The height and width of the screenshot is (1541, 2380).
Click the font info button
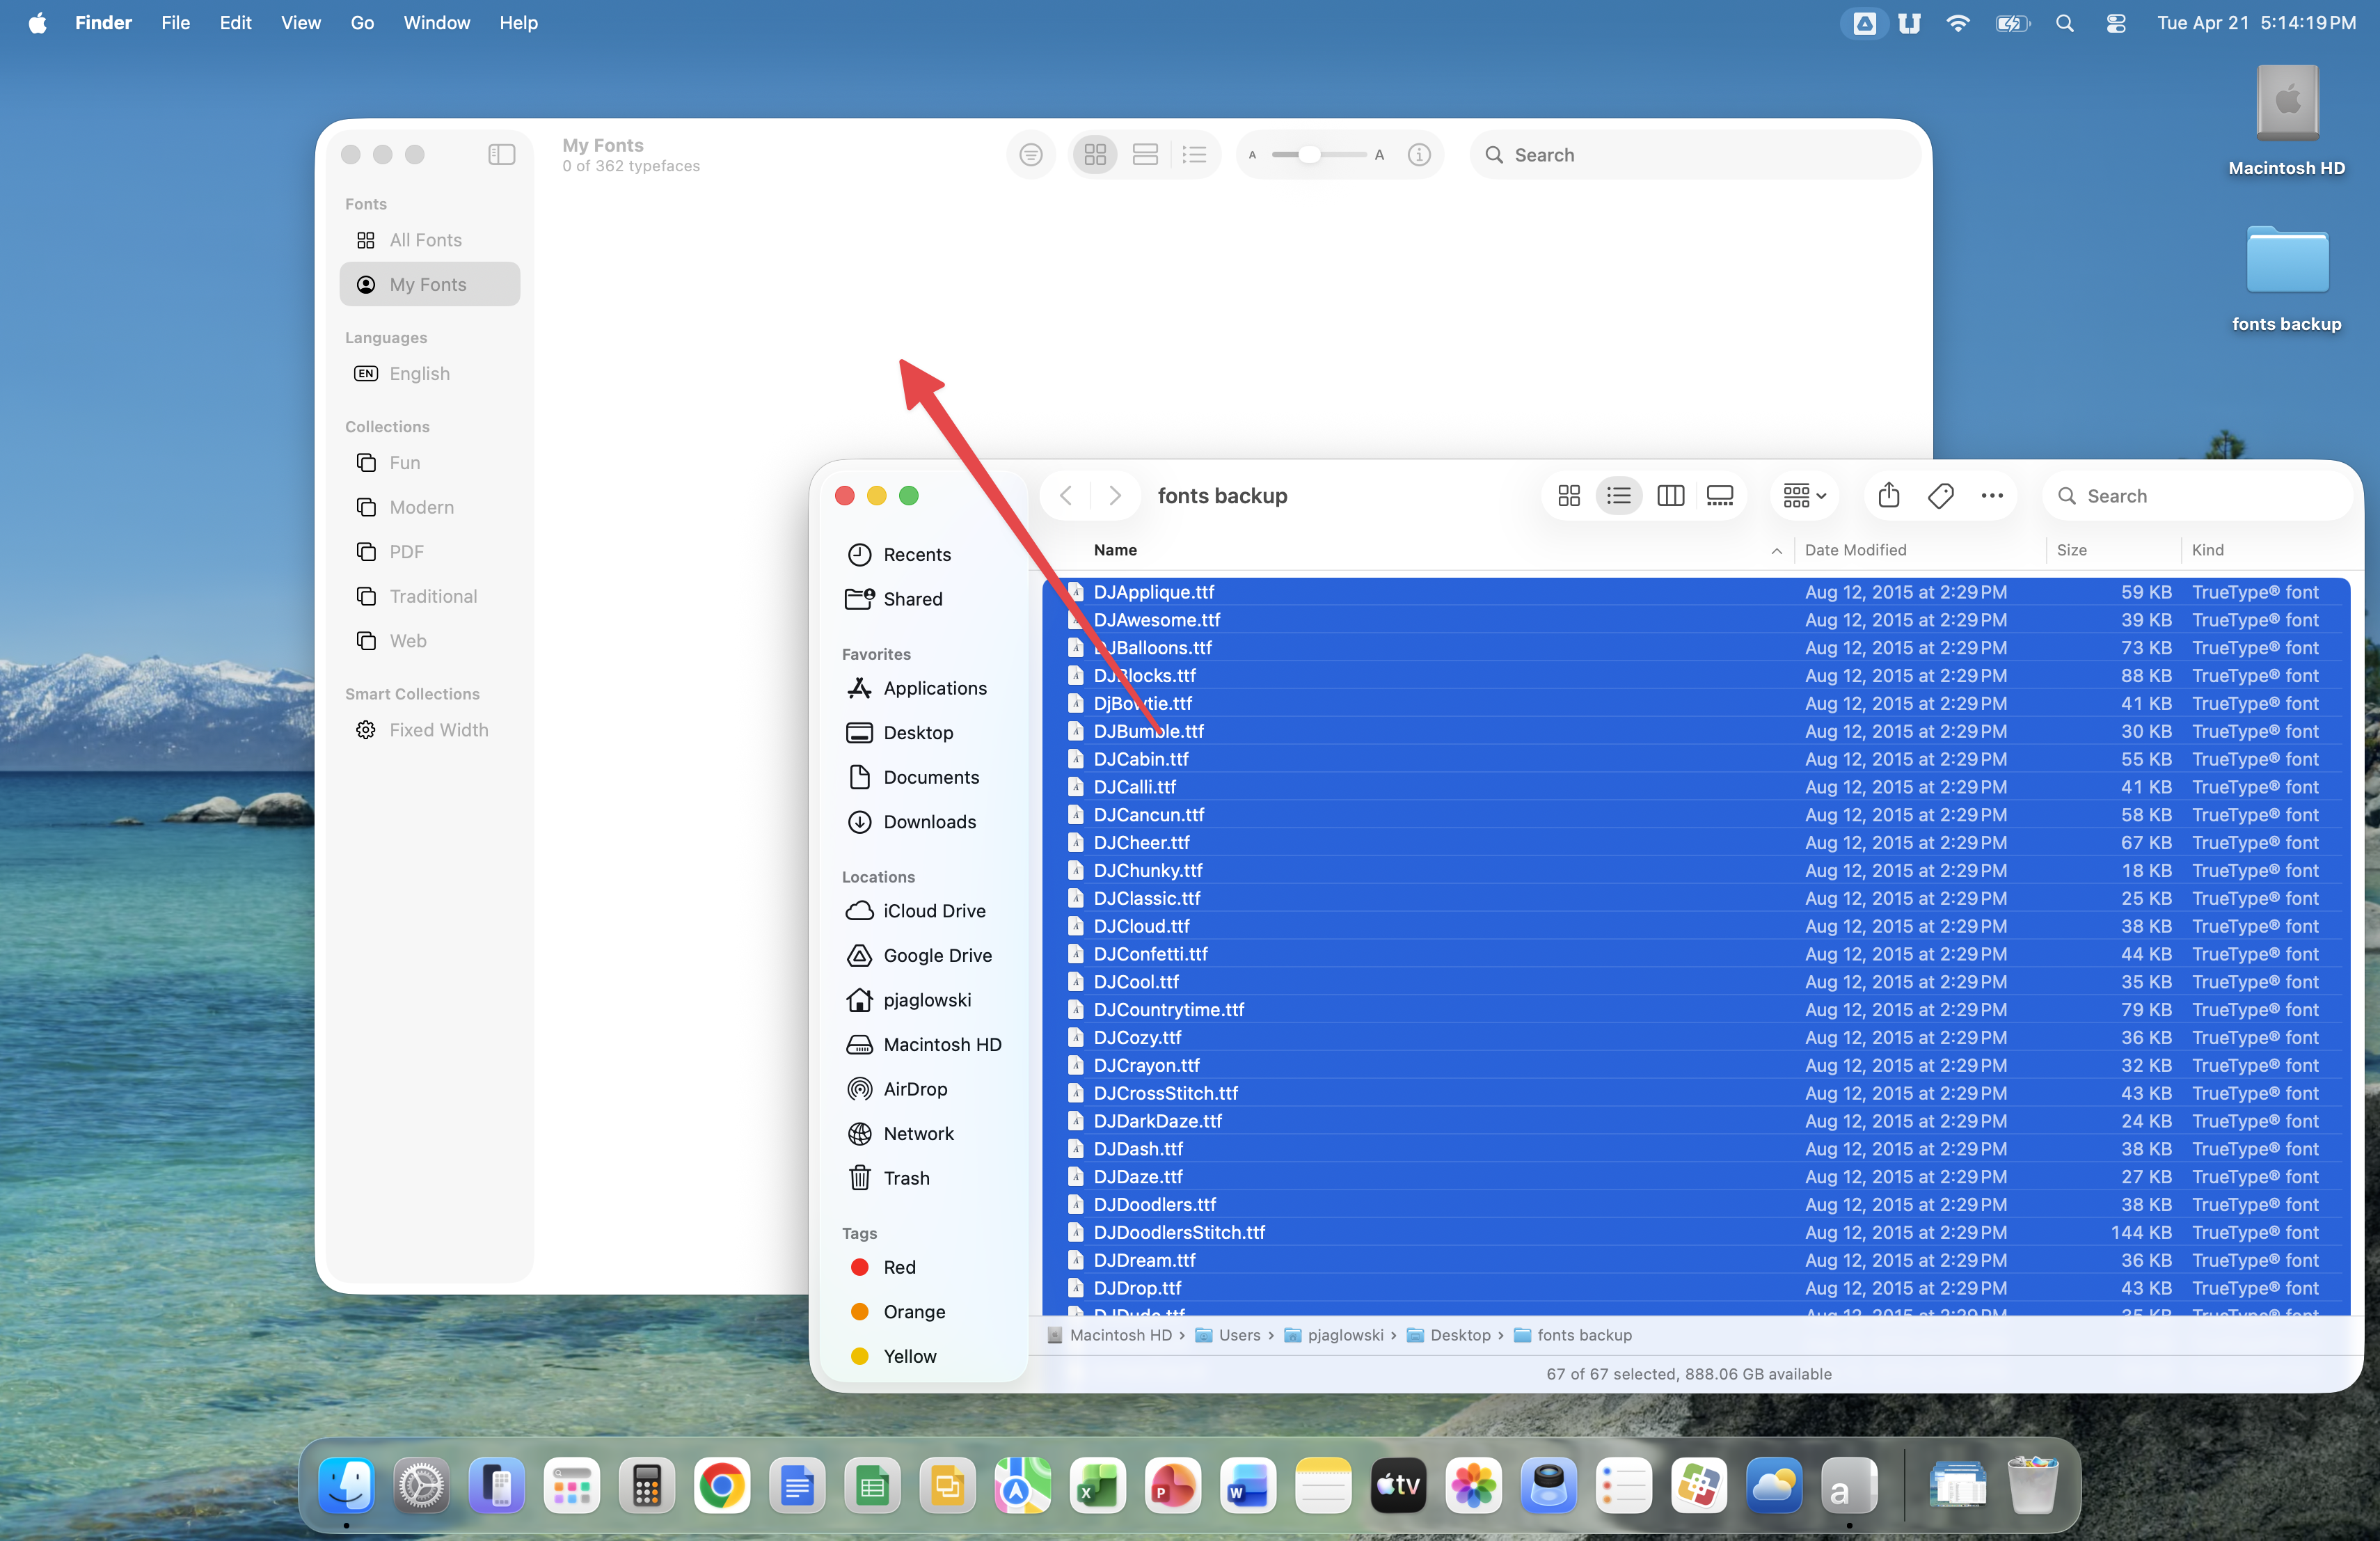click(1418, 155)
